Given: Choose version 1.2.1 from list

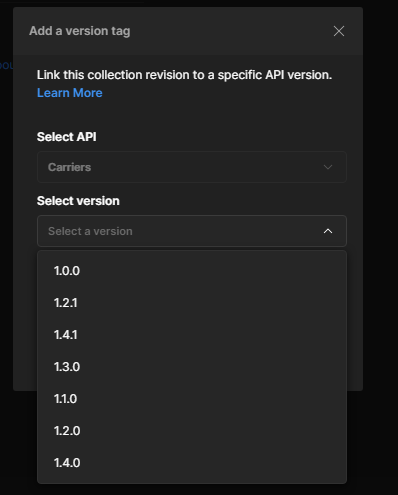Looking at the screenshot, I should click(192, 303).
